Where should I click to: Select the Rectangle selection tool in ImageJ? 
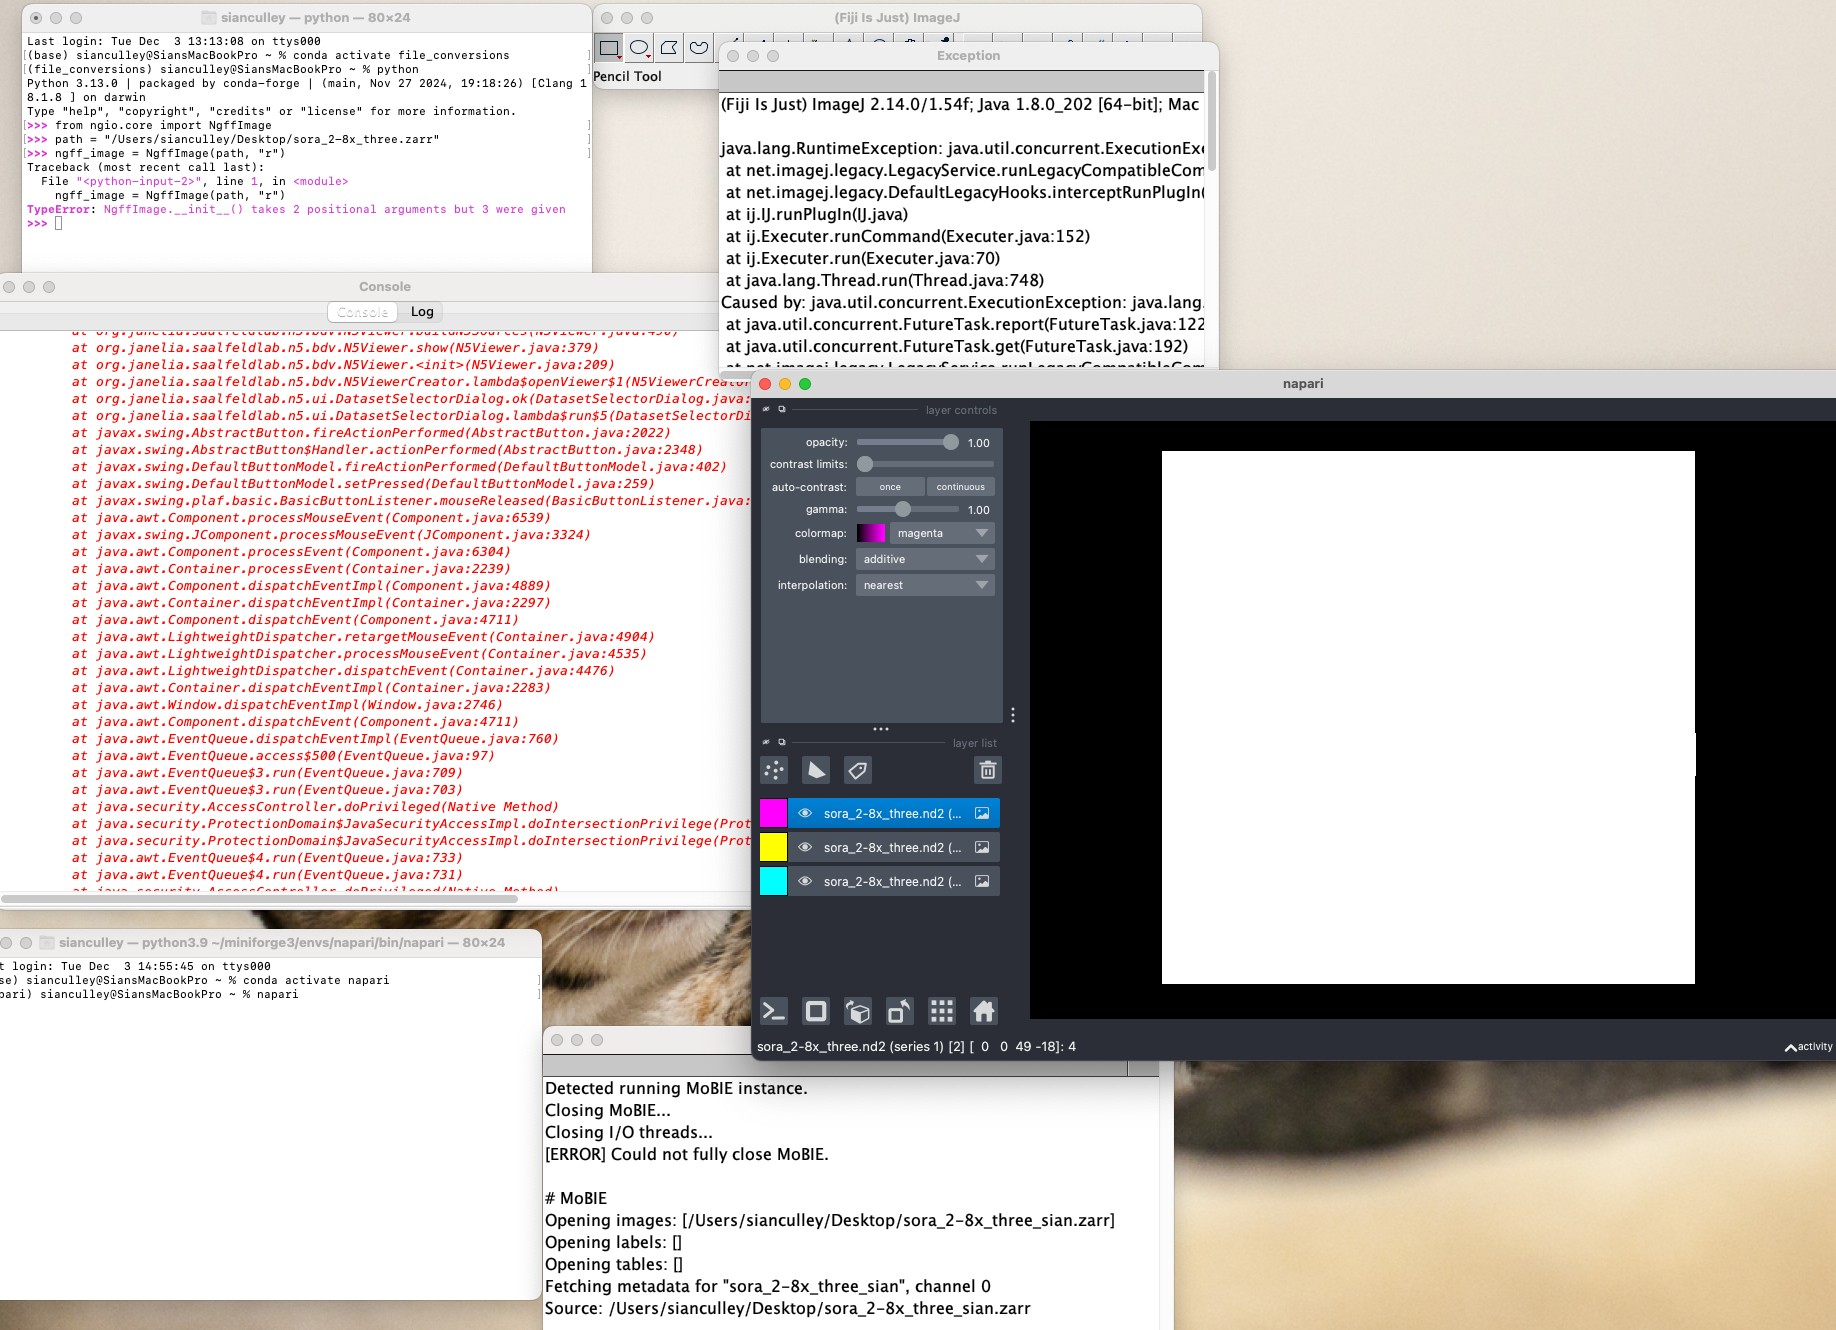(x=609, y=48)
